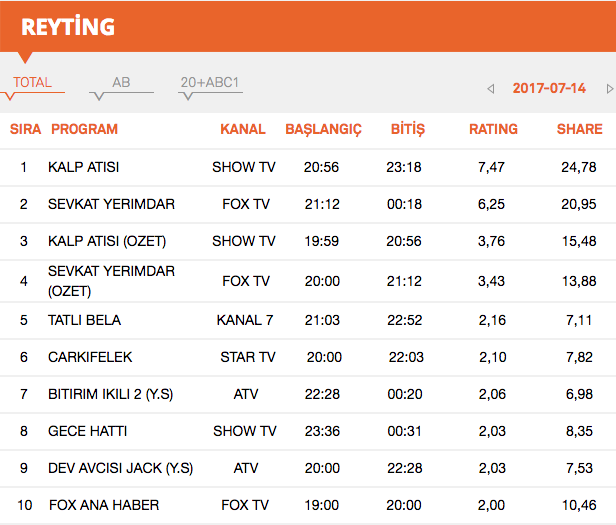The width and height of the screenshot is (616, 525).
Task: Open the 20+ABC1 tab
Action: [x=210, y=83]
